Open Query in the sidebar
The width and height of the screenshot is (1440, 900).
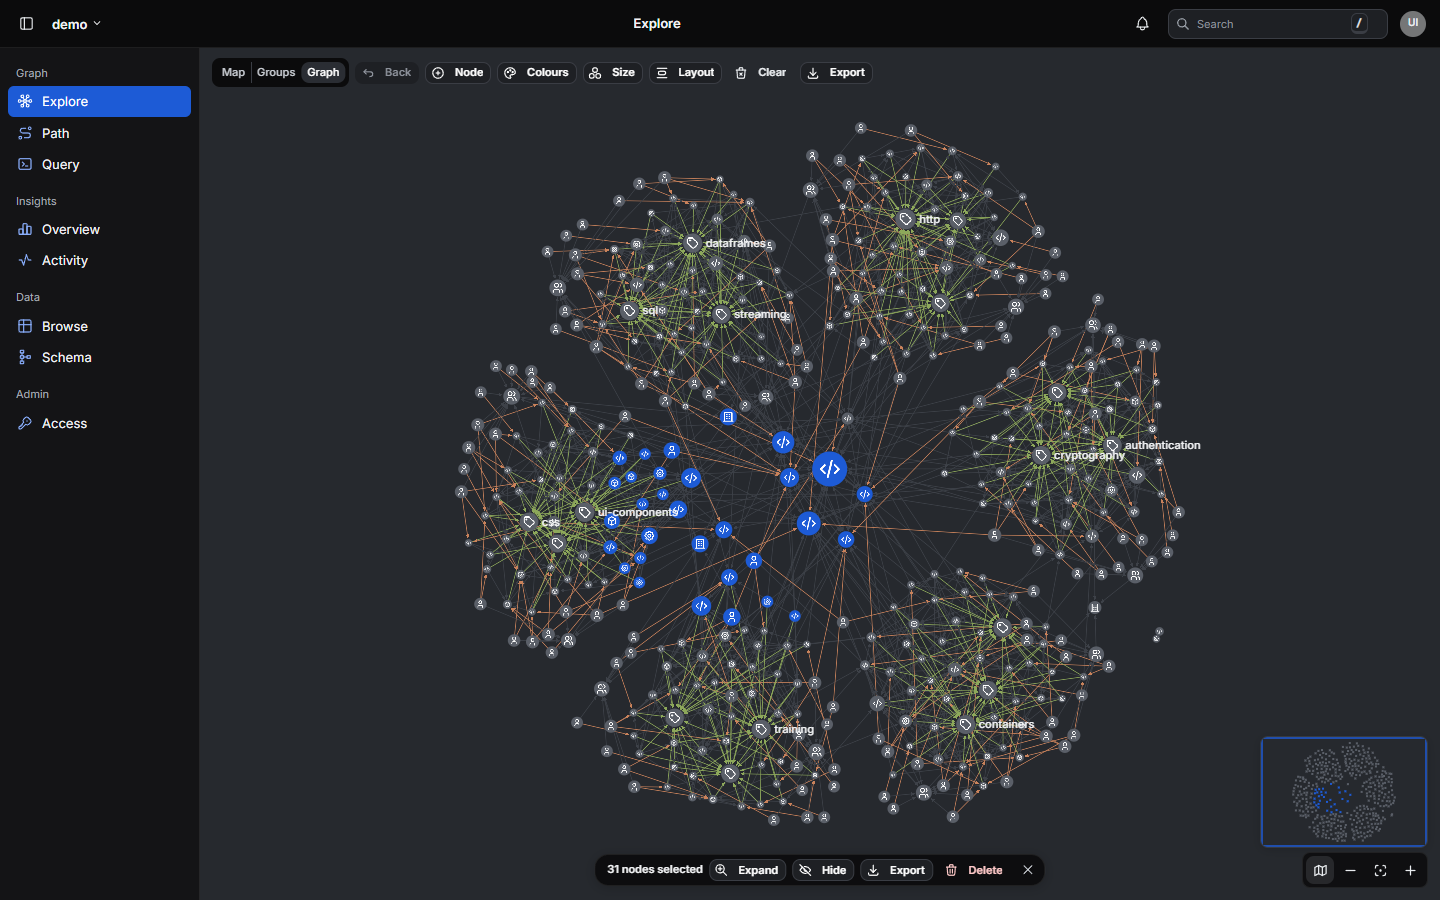pyautogui.click(x=99, y=164)
